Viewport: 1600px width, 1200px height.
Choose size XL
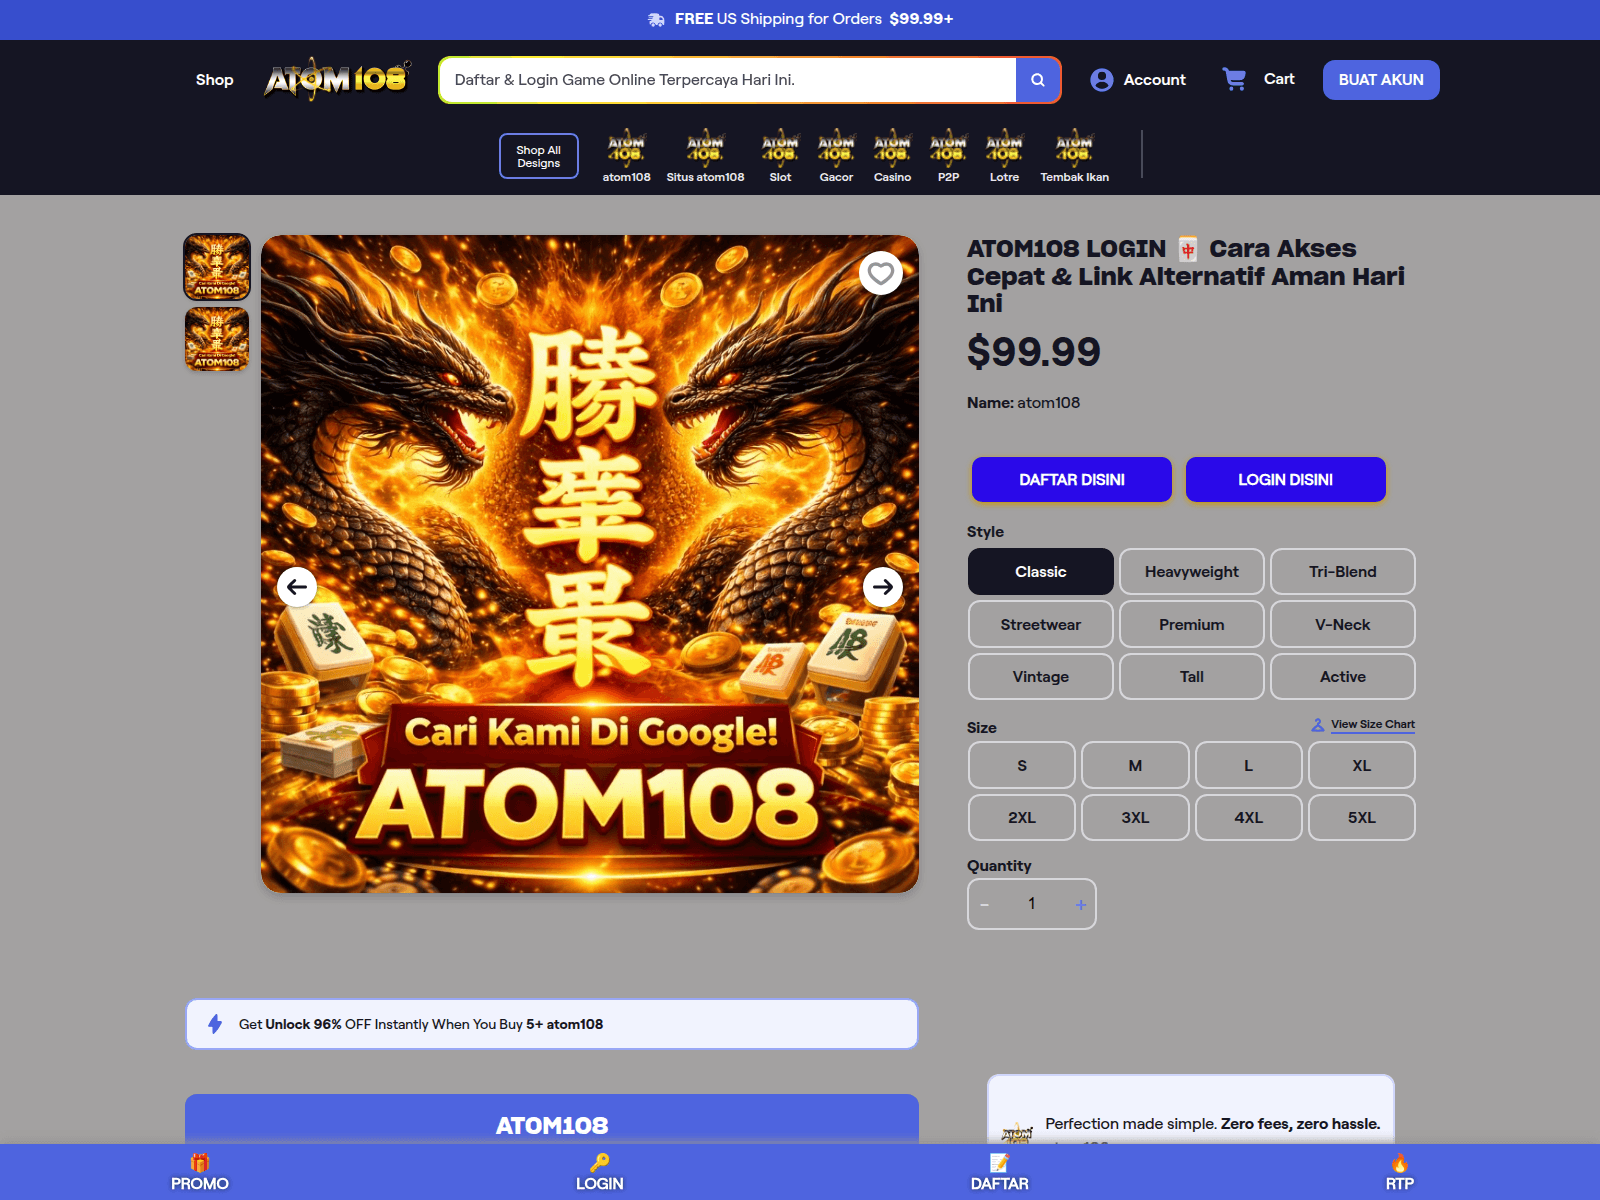tap(1362, 765)
